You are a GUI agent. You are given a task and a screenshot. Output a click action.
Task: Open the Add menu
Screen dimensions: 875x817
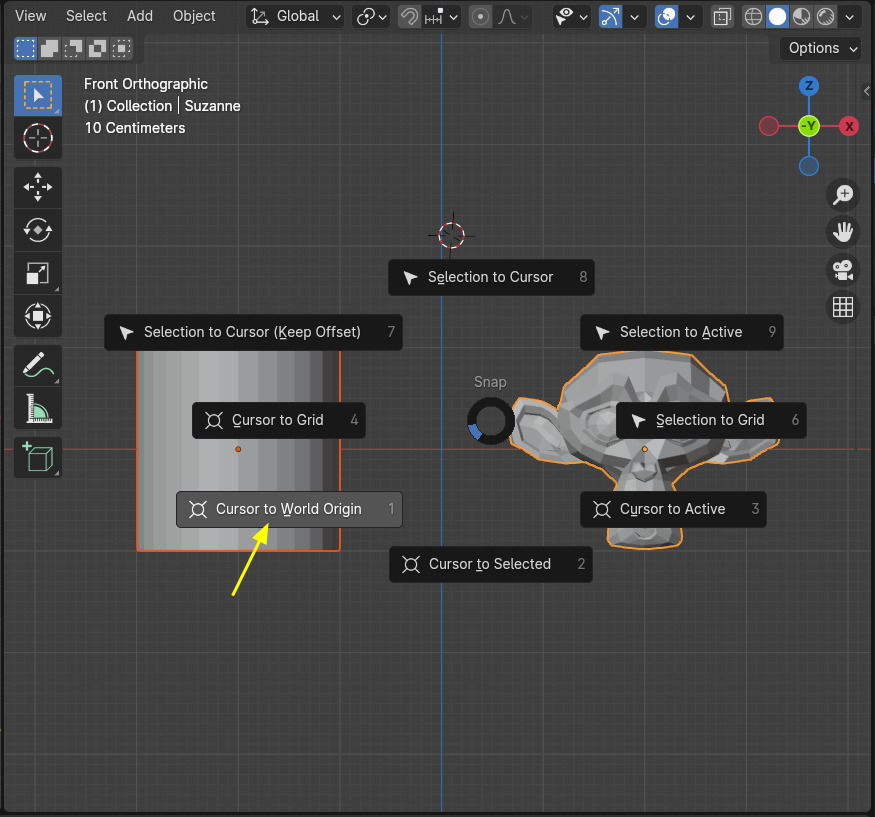[140, 16]
